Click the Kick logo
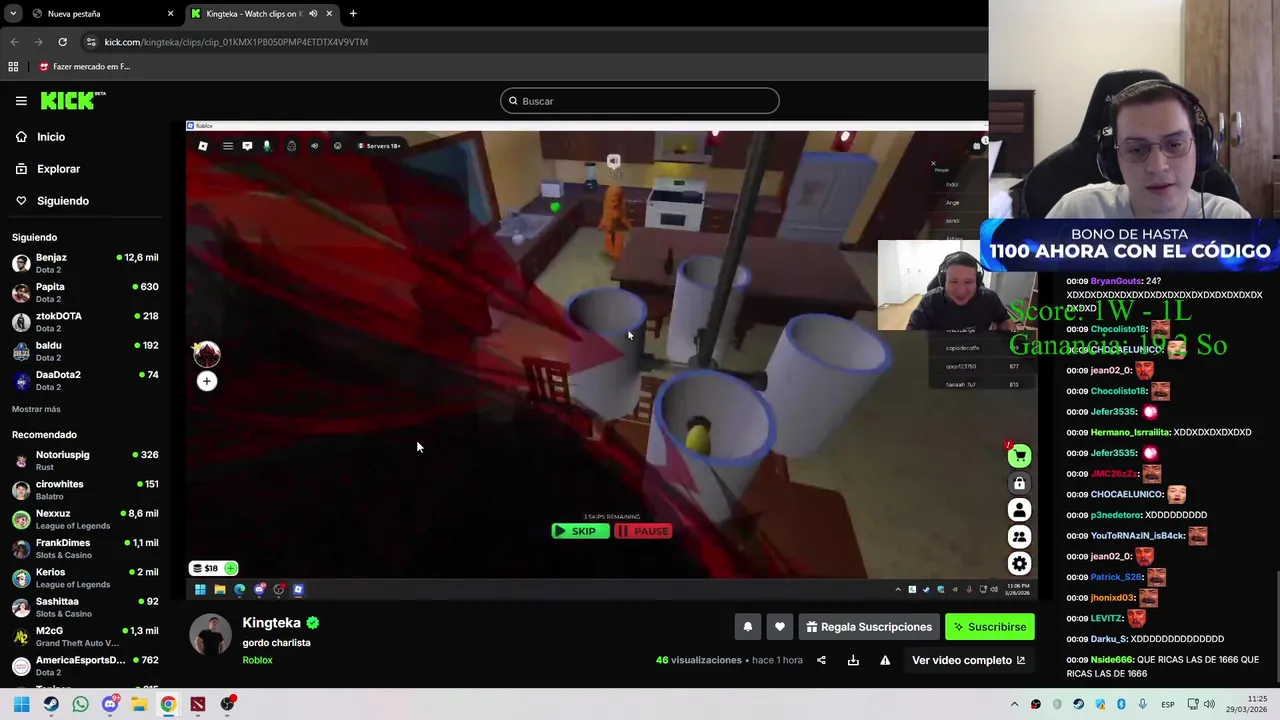The width and height of the screenshot is (1280, 720). coord(72,100)
